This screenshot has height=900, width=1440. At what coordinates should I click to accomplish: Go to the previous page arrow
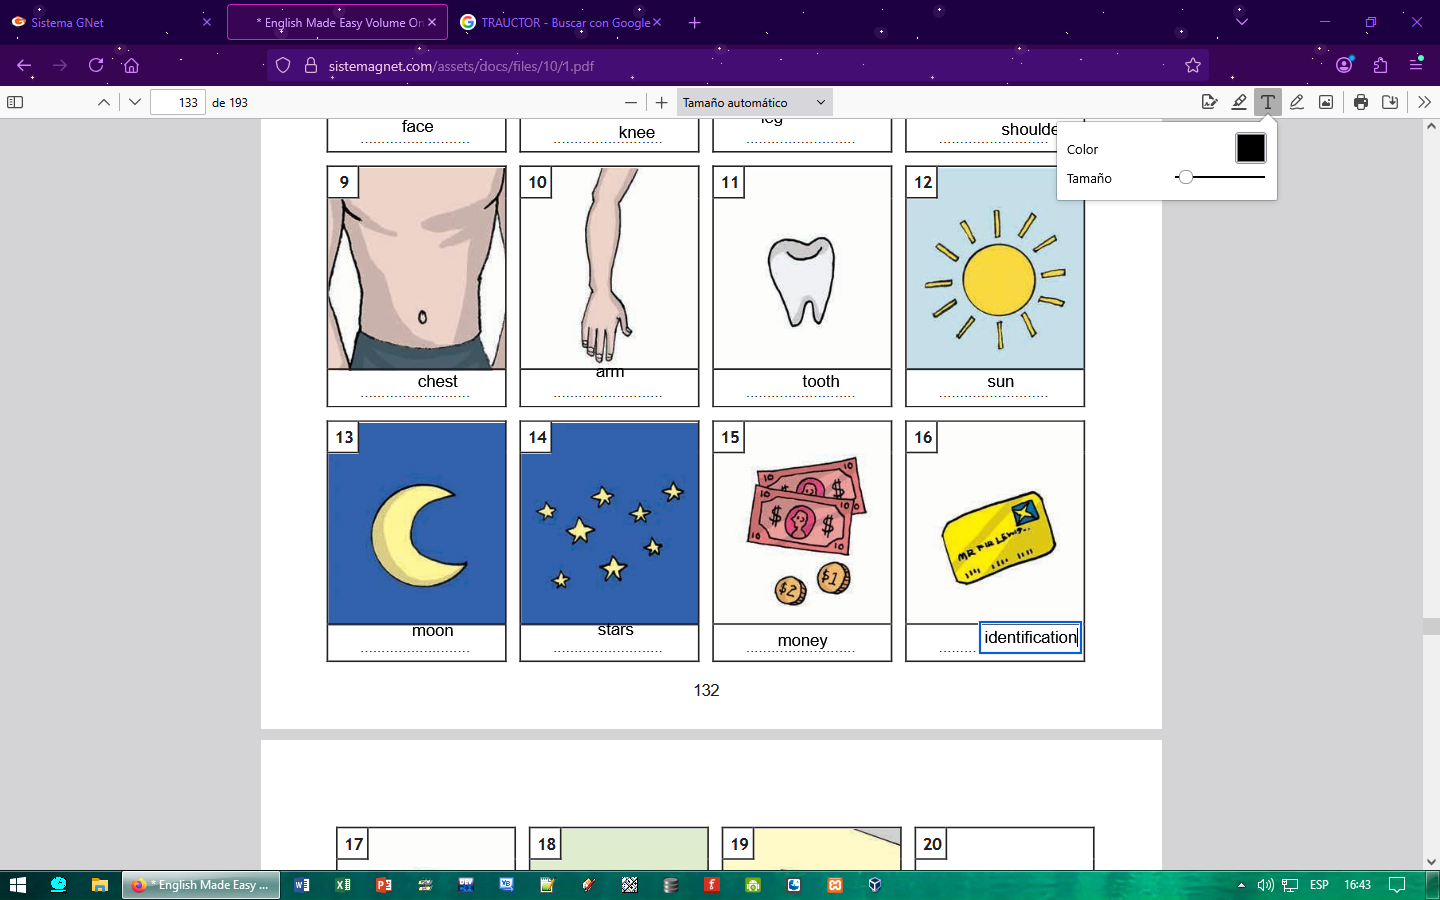pyautogui.click(x=104, y=102)
